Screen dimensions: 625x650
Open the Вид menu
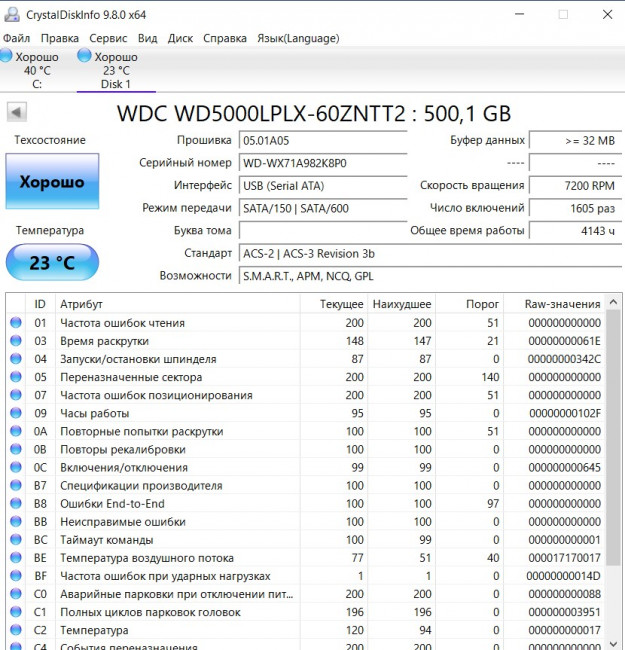pyautogui.click(x=148, y=39)
